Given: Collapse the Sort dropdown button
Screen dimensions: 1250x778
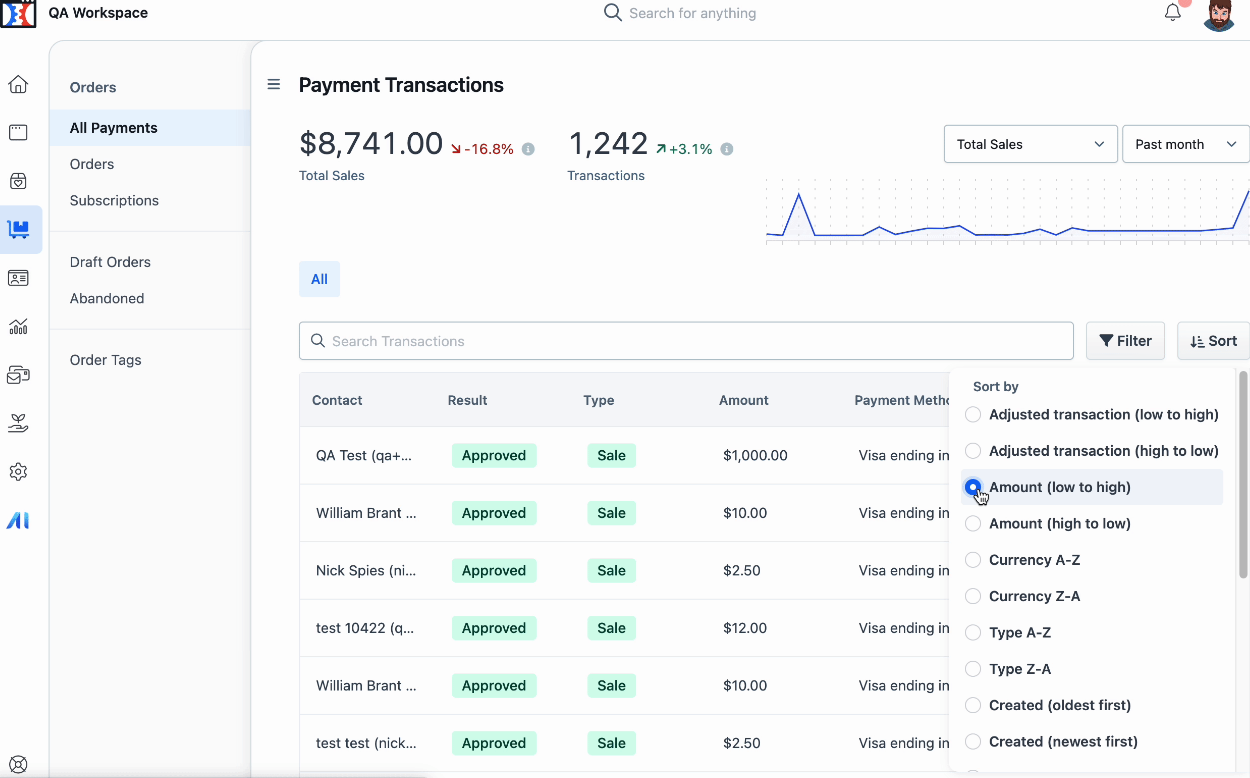Looking at the screenshot, I should (x=1213, y=341).
